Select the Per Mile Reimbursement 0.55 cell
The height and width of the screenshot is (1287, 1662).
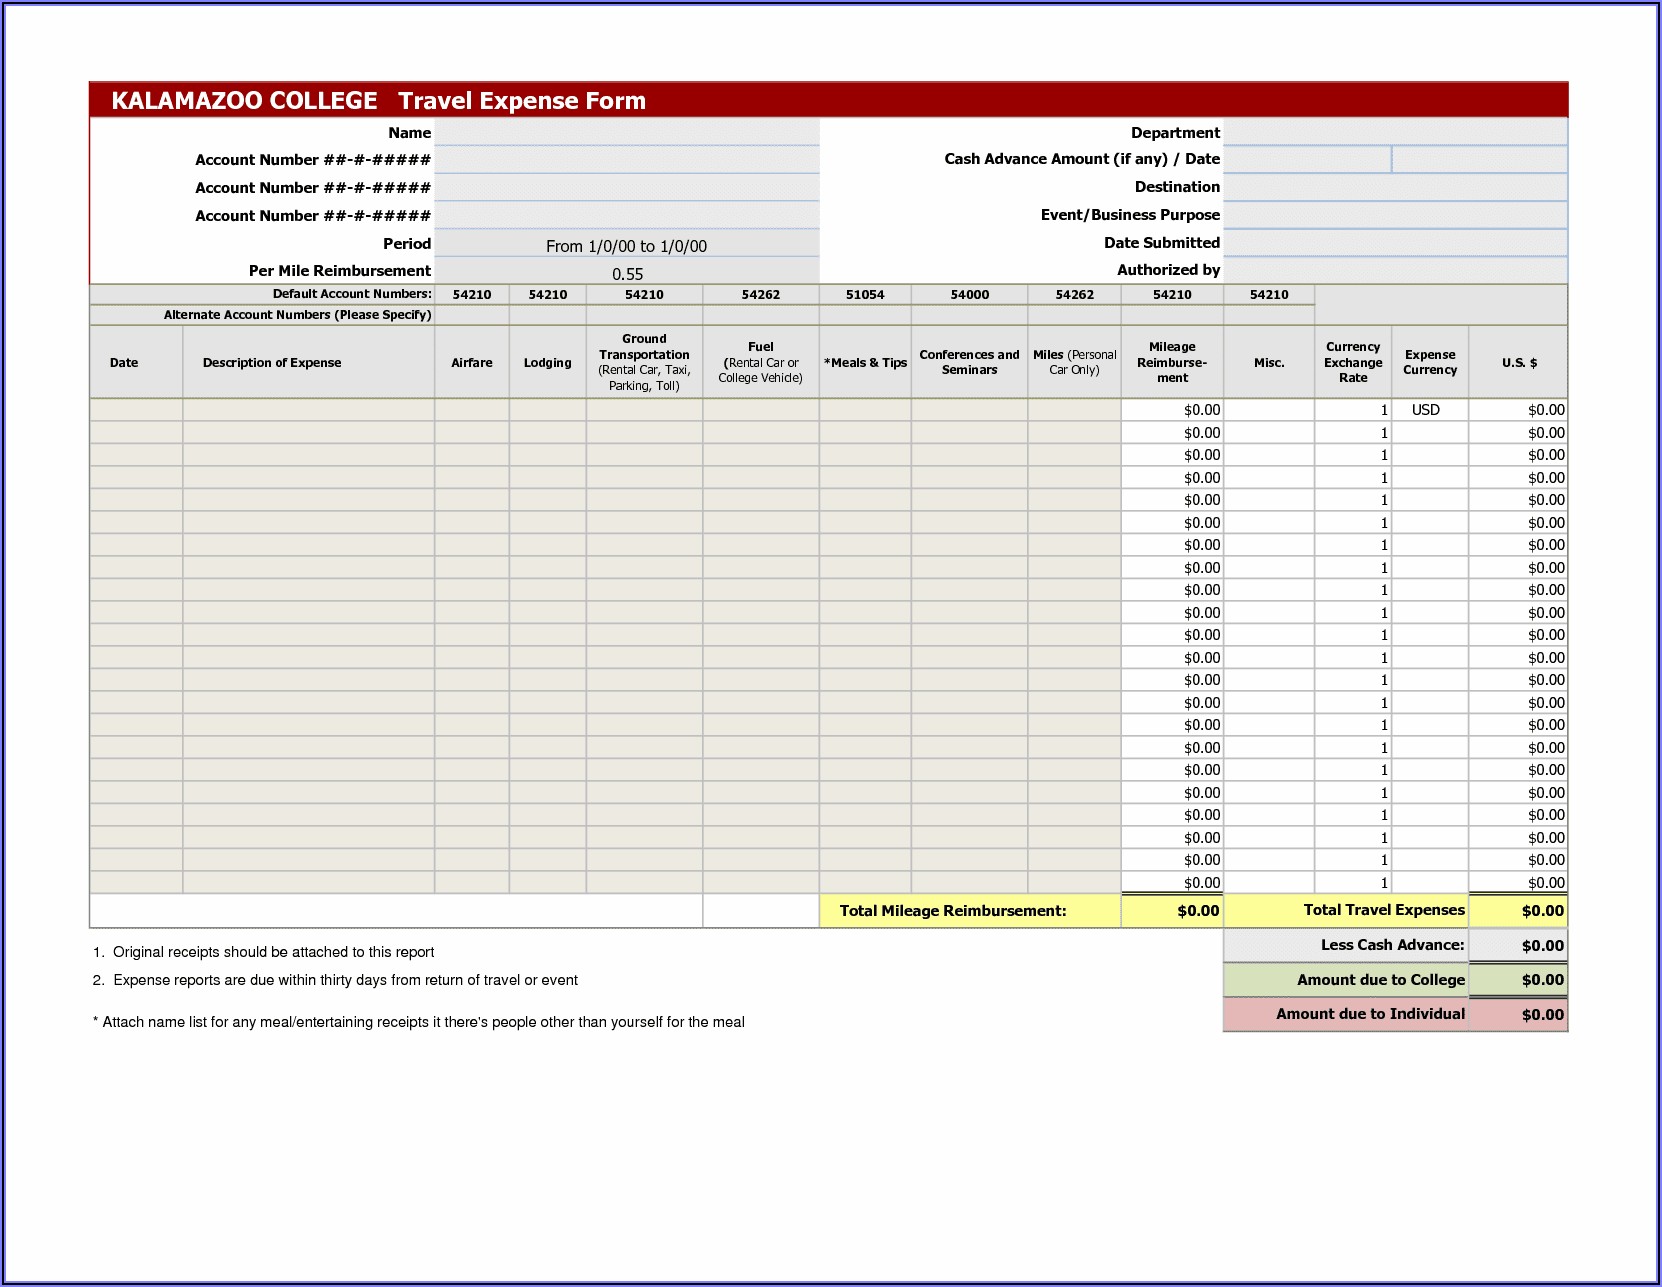point(627,274)
